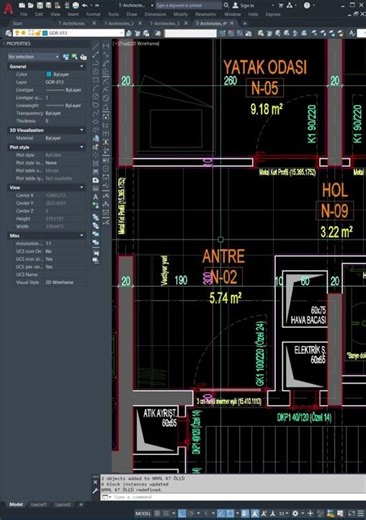Click the search magnifier icon
The height and width of the screenshot is (520, 366).
click(226, 5)
